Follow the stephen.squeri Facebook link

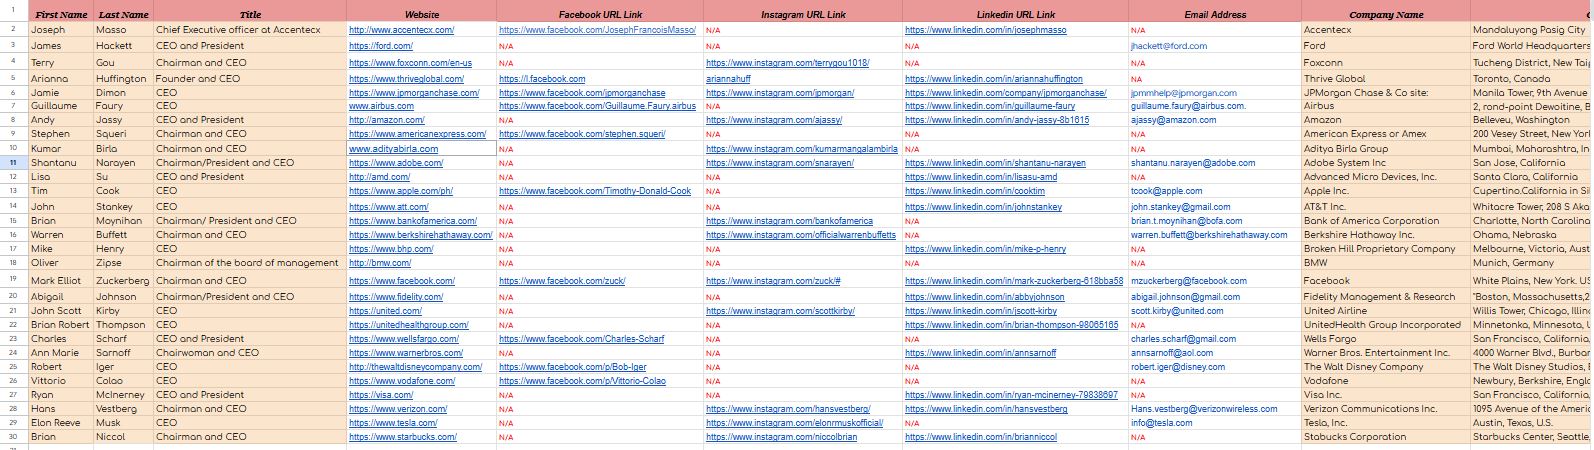point(582,134)
